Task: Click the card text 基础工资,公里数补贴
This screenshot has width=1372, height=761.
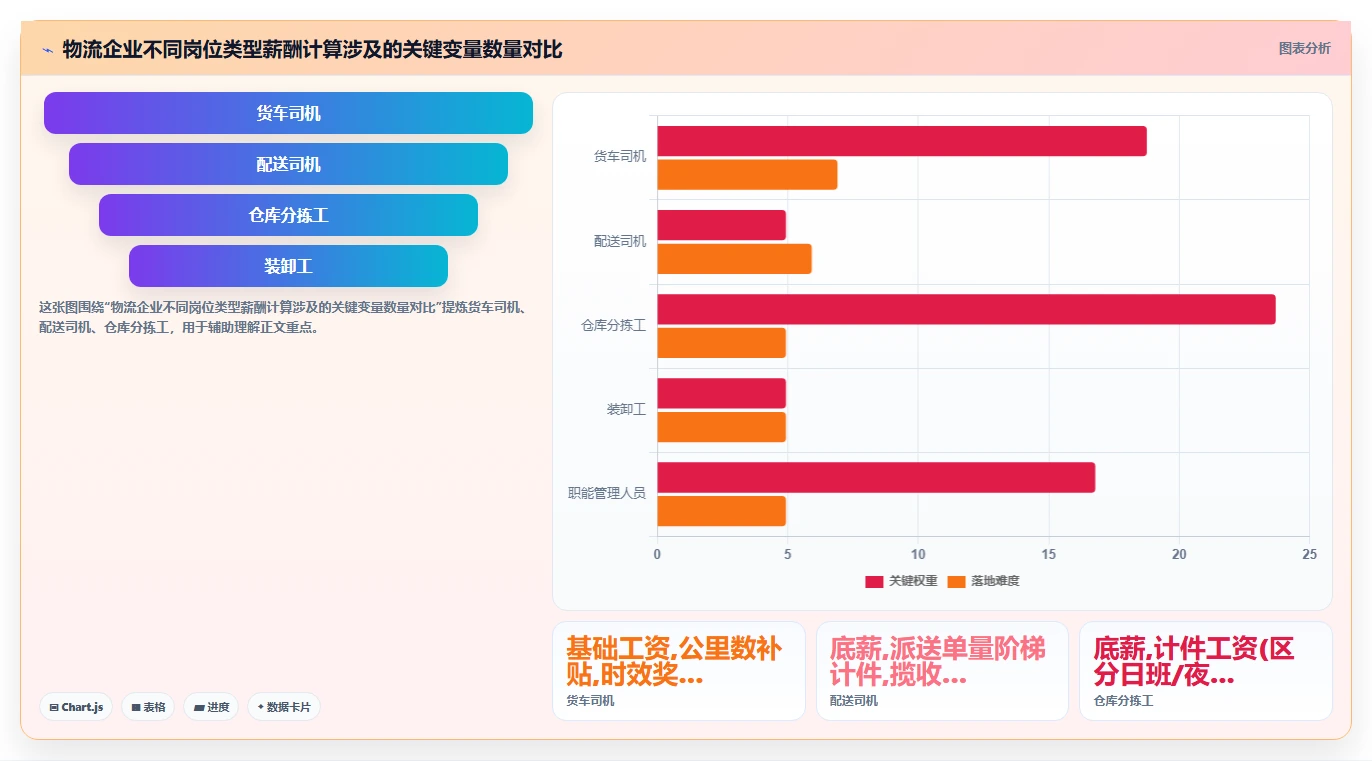Action: 674,661
